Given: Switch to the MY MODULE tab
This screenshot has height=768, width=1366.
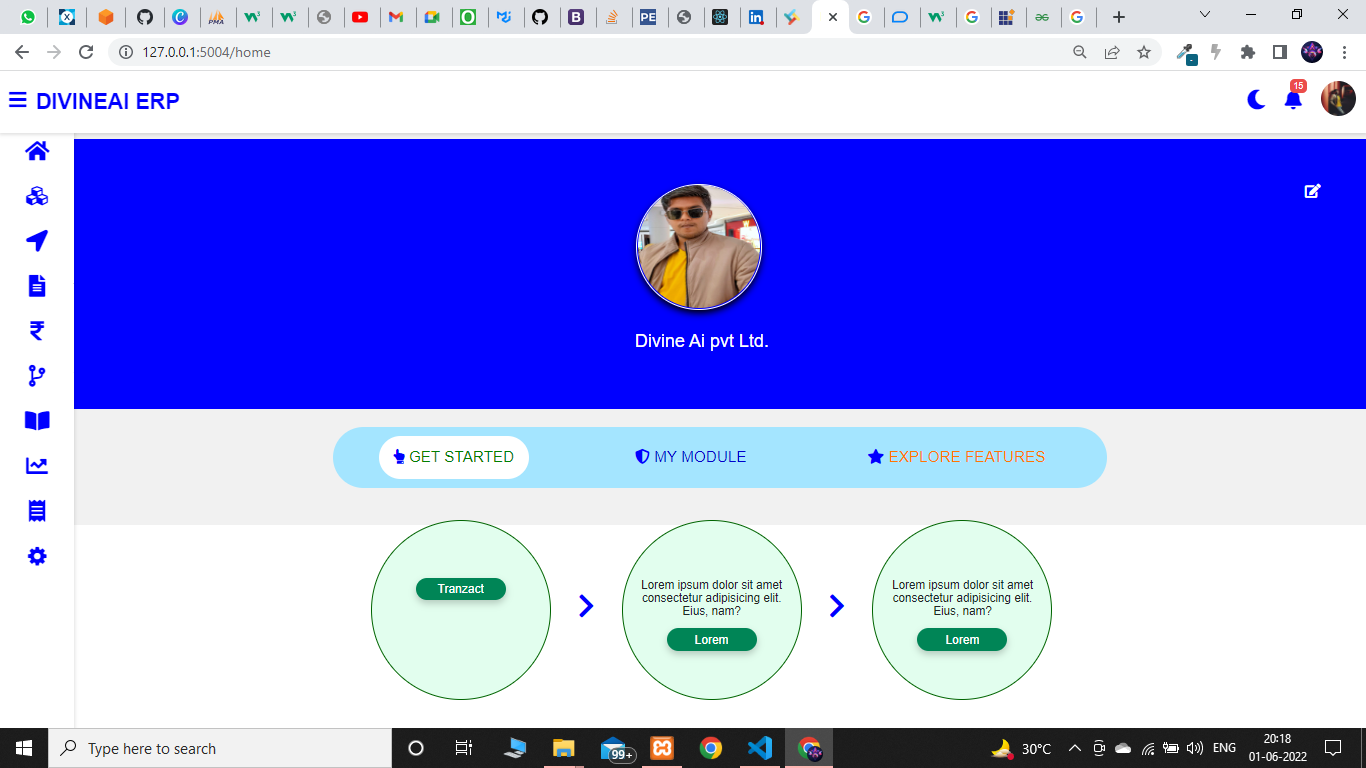Looking at the screenshot, I should [x=690, y=456].
